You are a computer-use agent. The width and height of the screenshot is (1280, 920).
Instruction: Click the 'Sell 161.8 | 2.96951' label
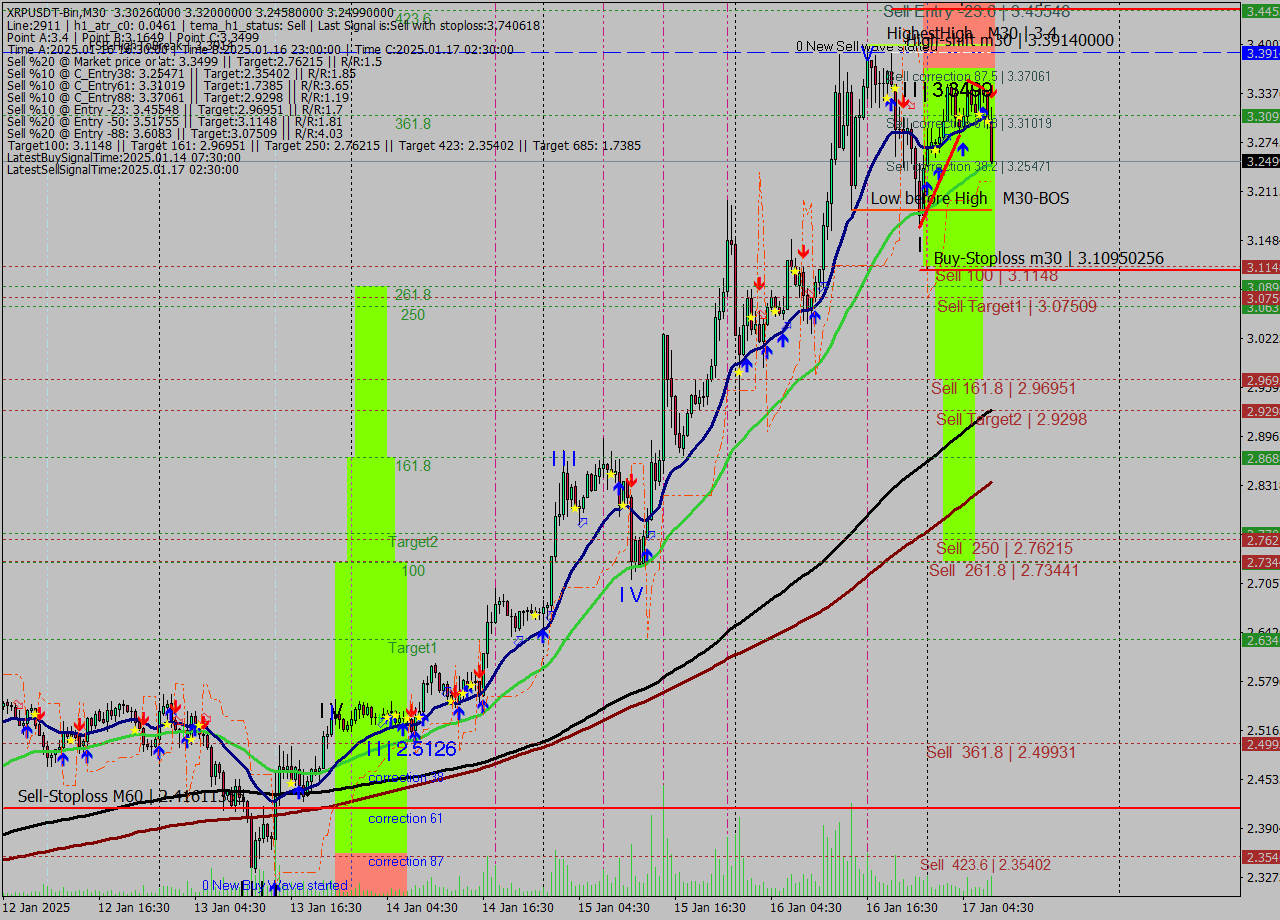1003,388
